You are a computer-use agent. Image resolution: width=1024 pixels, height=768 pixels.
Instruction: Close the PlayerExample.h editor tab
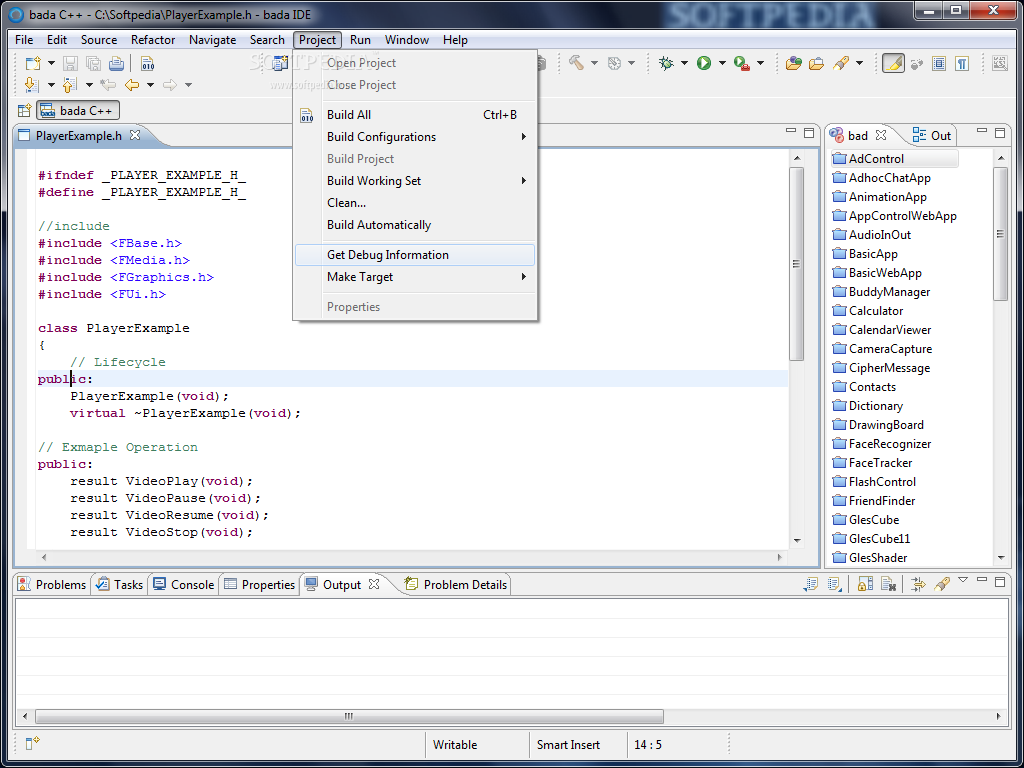(x=135, y=135)
